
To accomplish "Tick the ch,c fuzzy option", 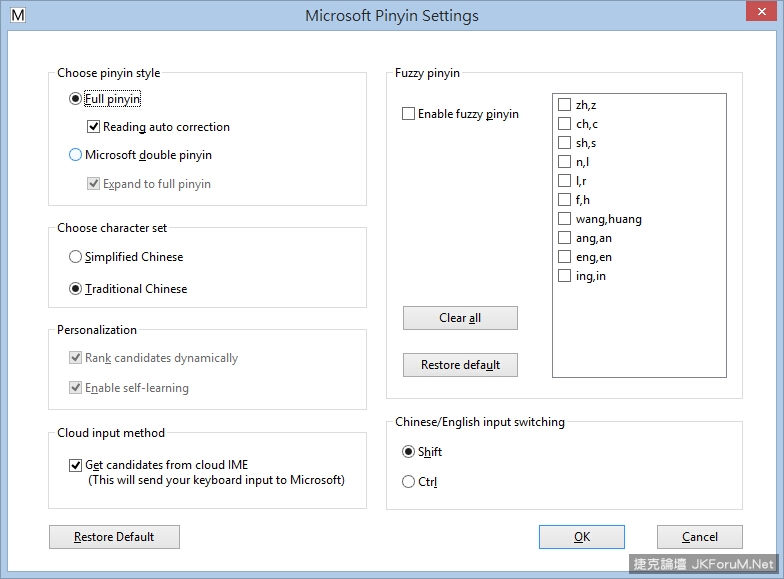I will tap(565, 124).
